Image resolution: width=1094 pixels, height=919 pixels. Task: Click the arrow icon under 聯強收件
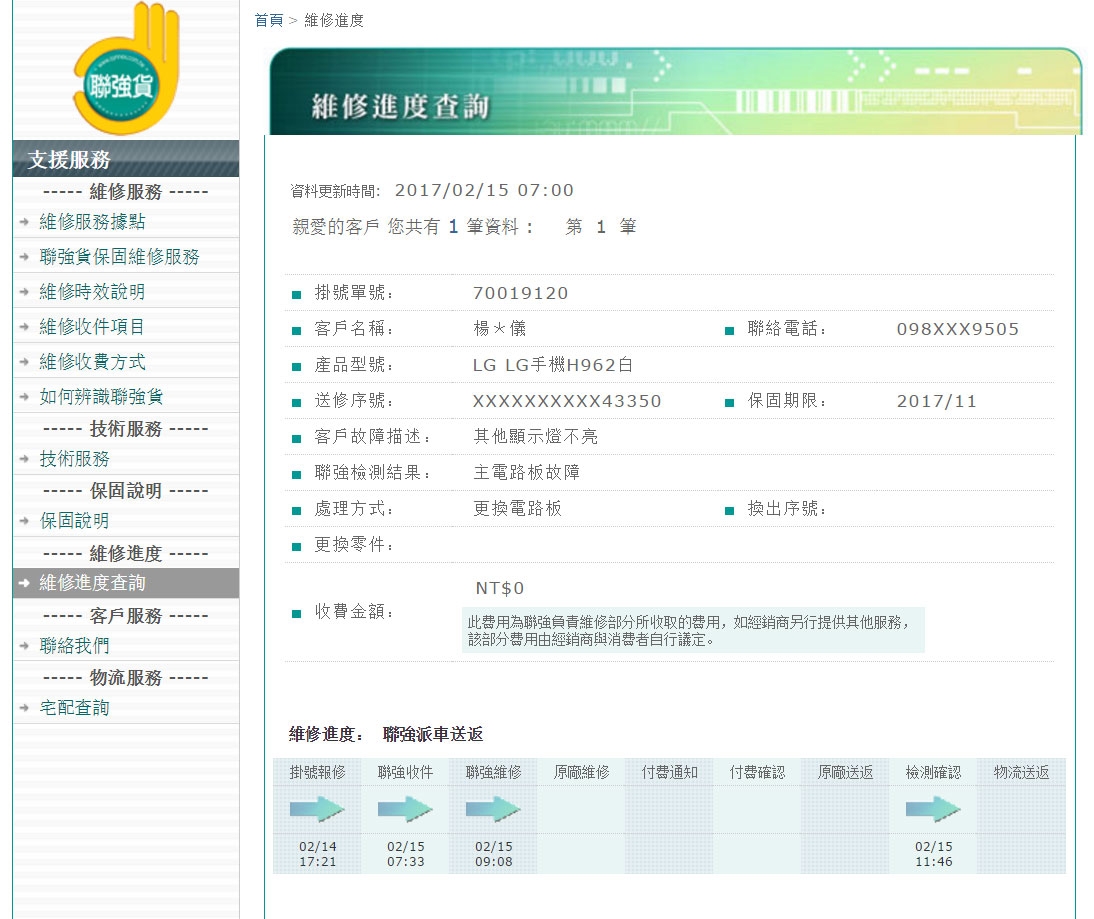pyautogui.click(x=405, y=809)
